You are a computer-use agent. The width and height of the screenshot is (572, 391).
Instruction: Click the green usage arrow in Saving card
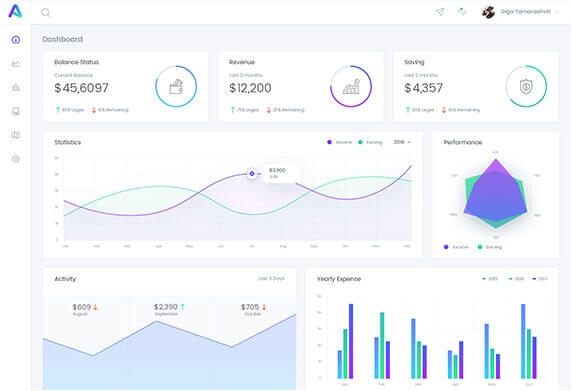(x=408, y=109)
